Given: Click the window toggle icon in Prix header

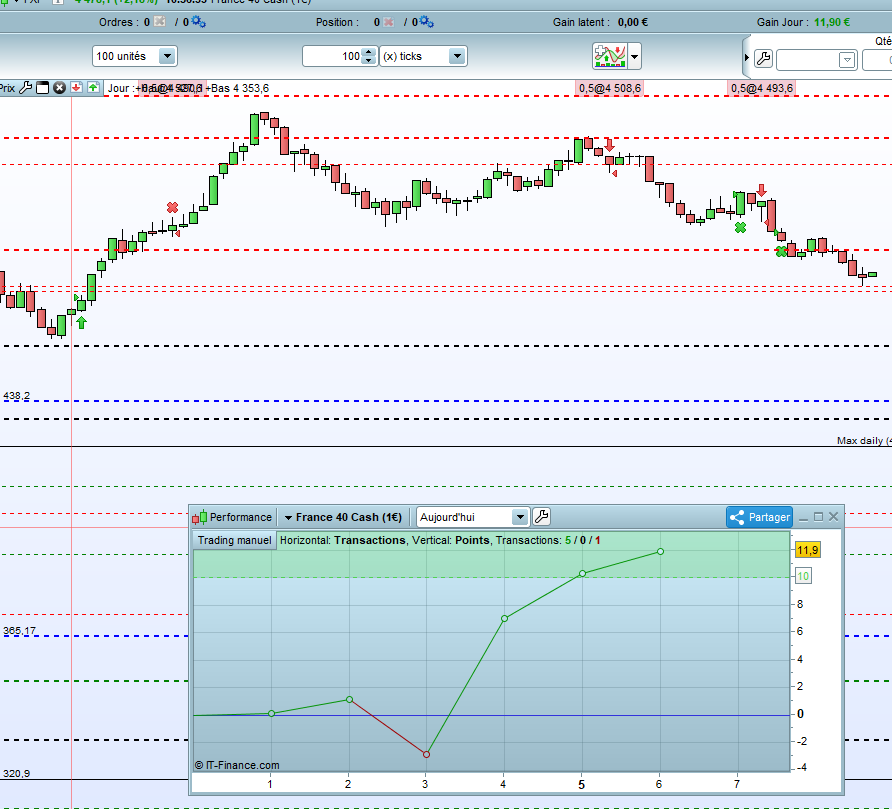Looking at the screenshot, I should tap(43, 88).
